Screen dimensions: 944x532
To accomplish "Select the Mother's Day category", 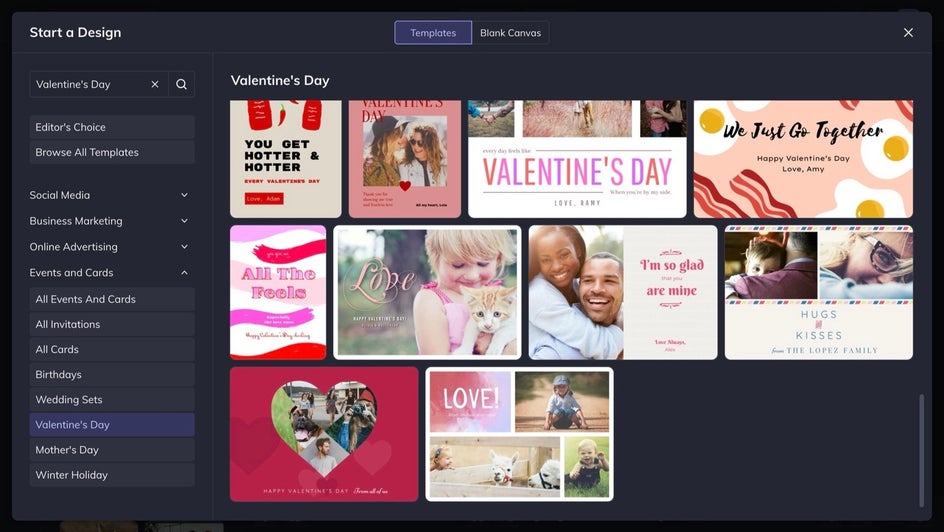I will [112, 450].
